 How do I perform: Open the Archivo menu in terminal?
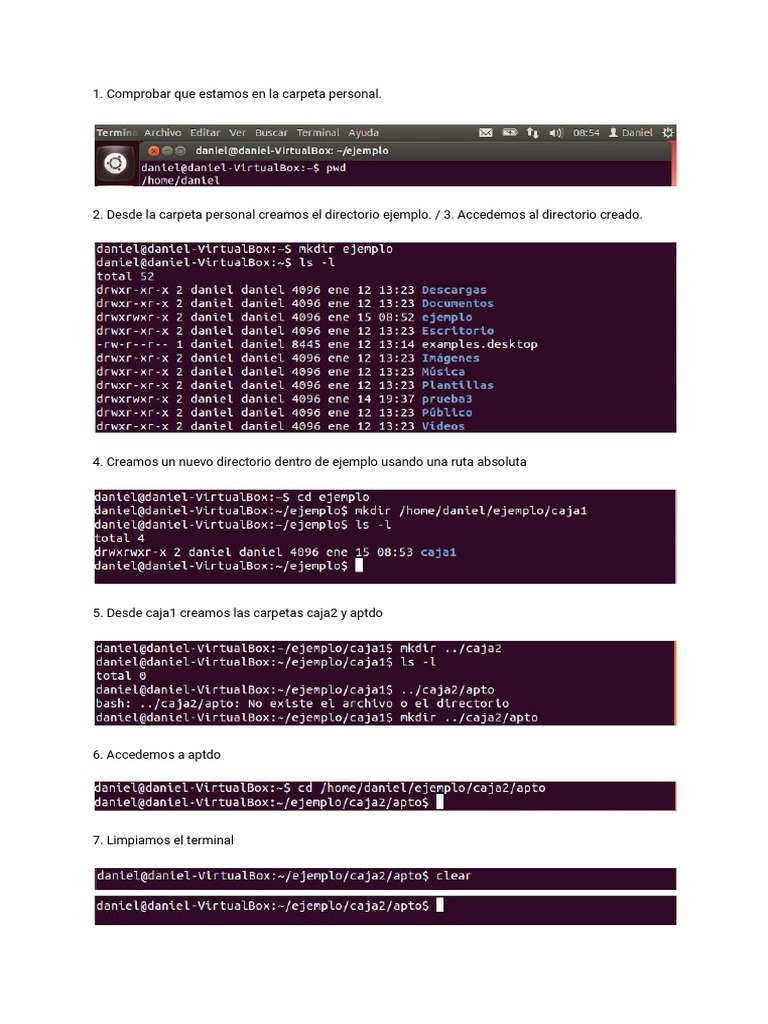click(x=163, y=133)
